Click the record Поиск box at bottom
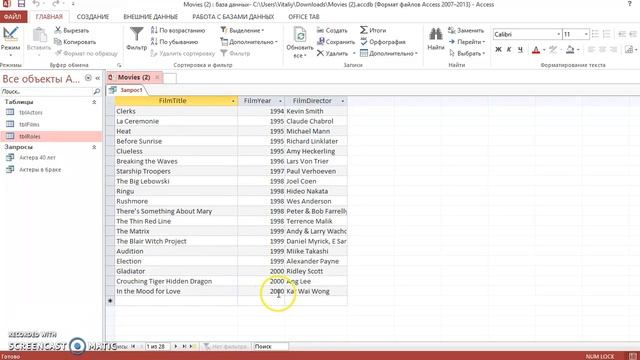This screenshot has width=640, height=360. [x=270, y=346]
